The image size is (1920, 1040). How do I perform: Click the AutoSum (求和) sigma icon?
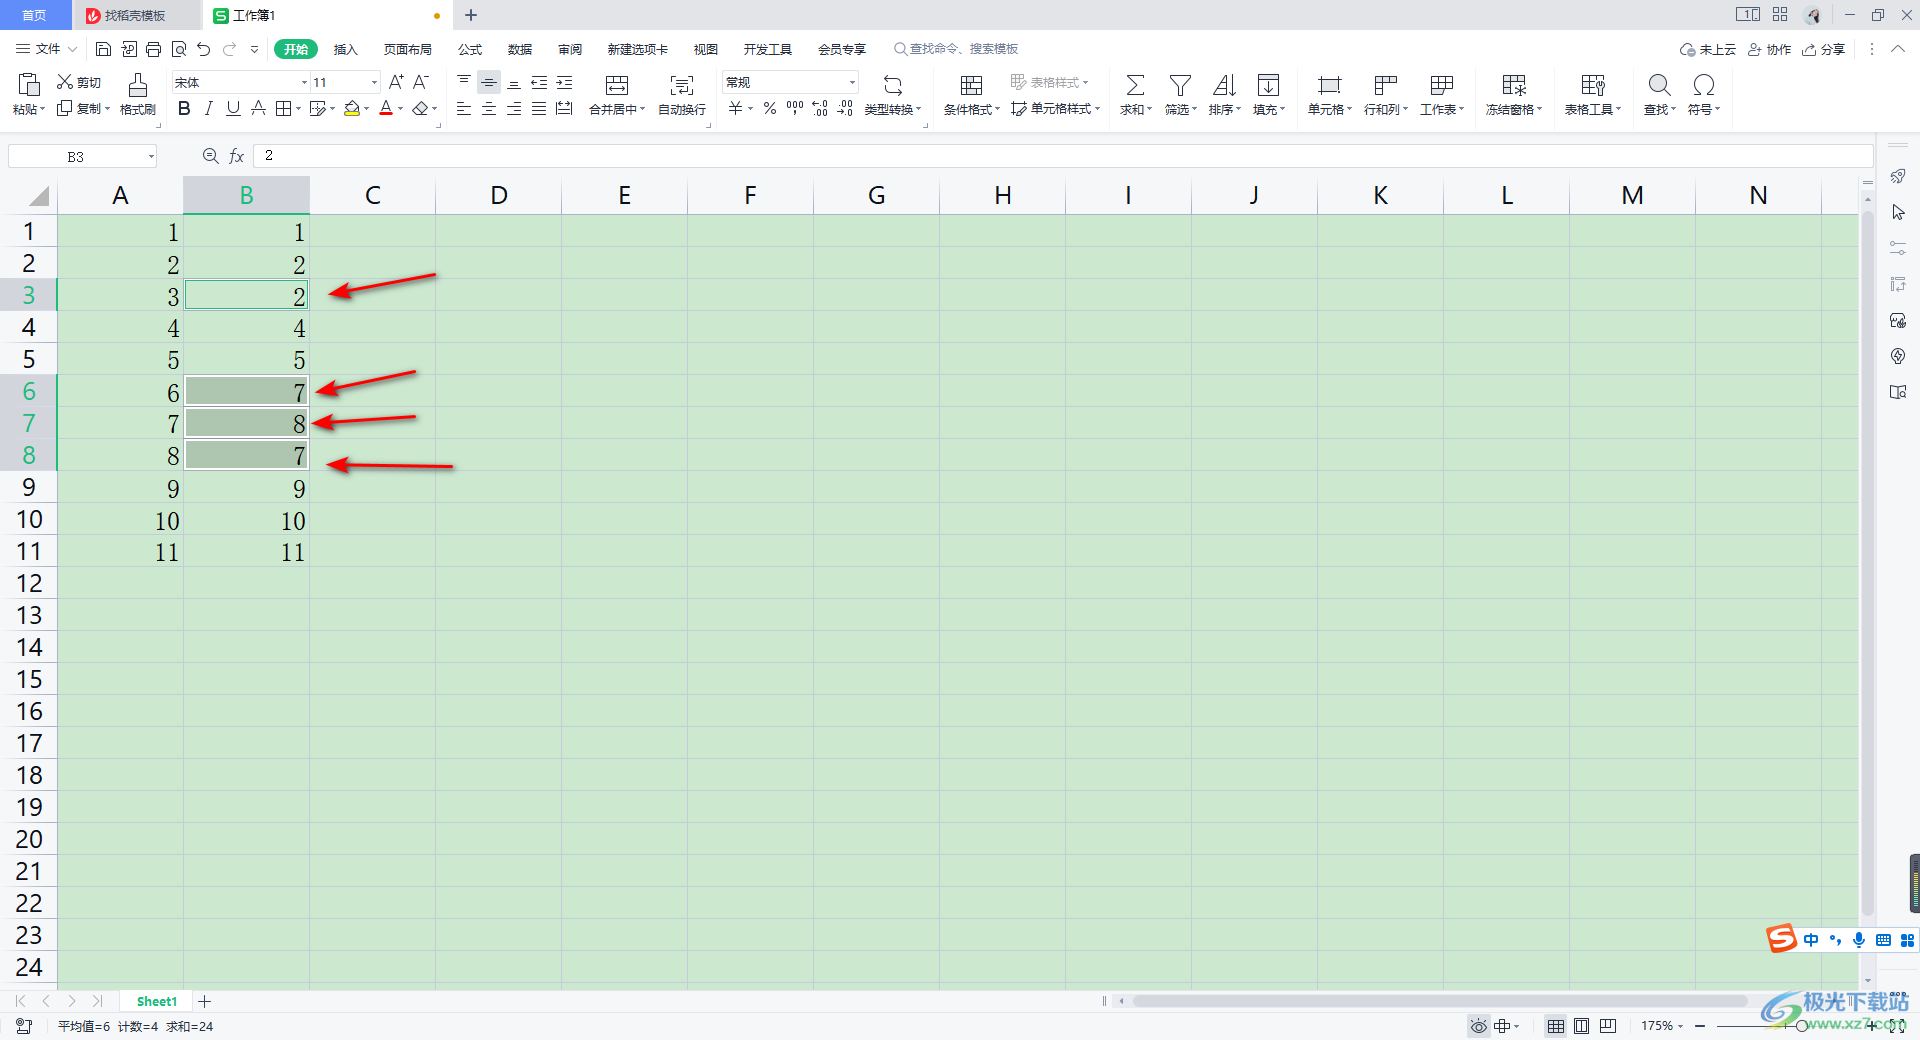(x=1135, y=85)
